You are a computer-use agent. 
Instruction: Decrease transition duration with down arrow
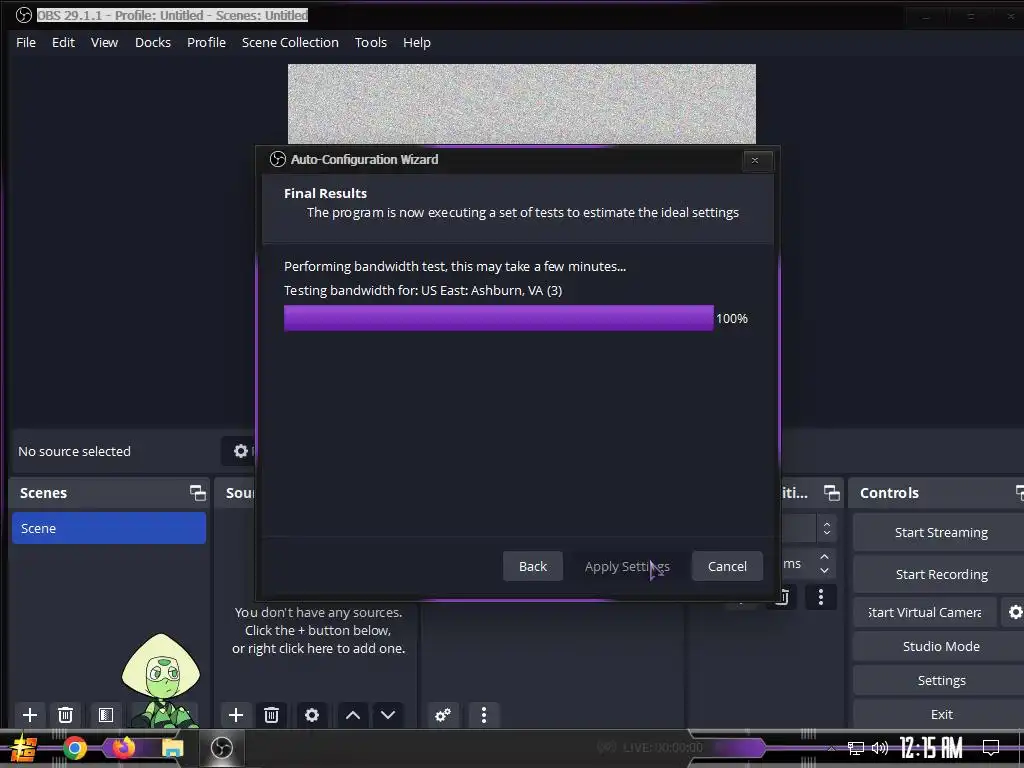coord(824,571)
